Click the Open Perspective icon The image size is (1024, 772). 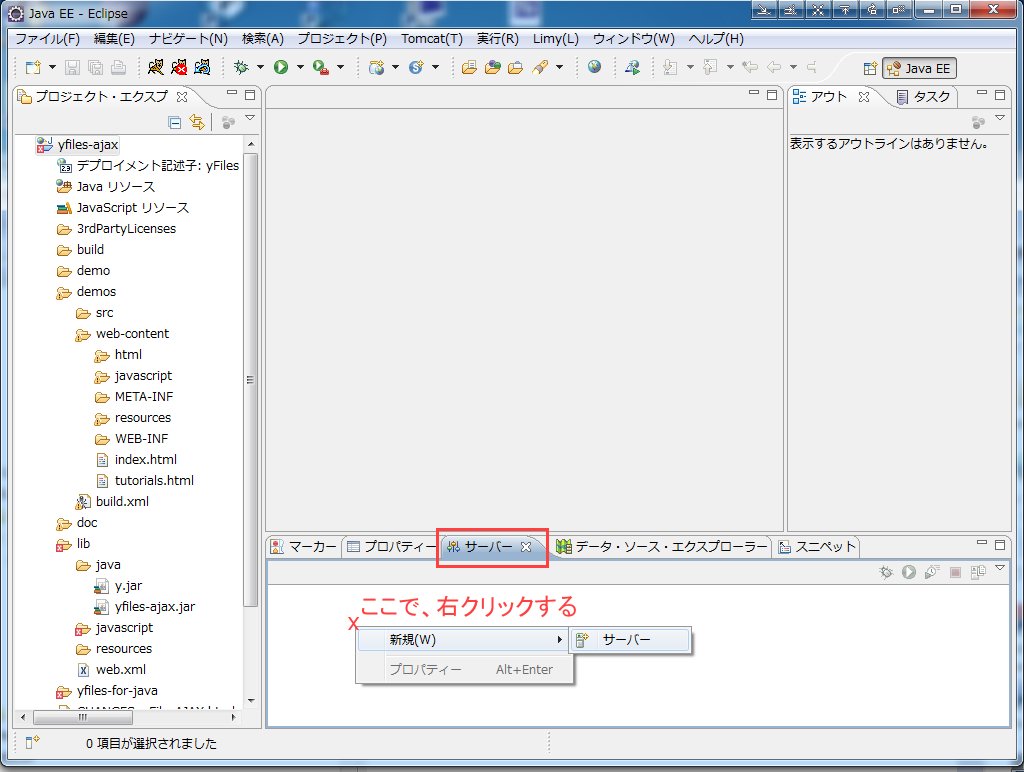pos(870,68)
